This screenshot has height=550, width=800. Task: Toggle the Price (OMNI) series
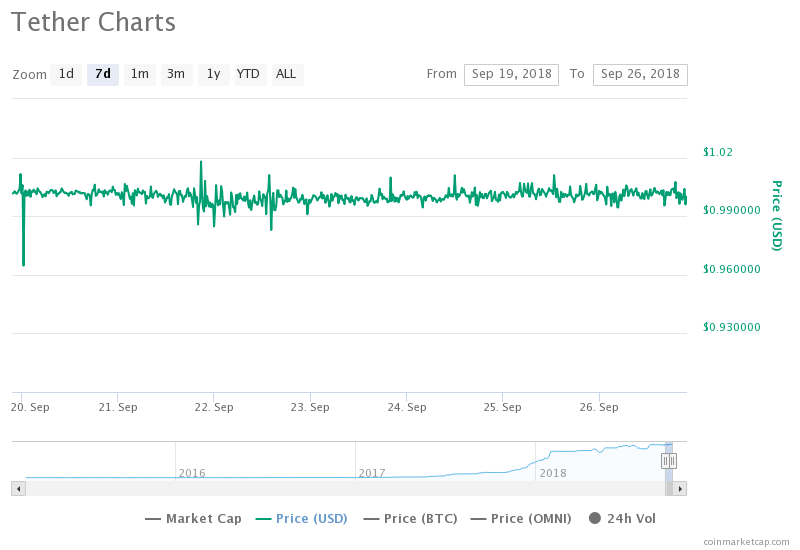[521, 519]
